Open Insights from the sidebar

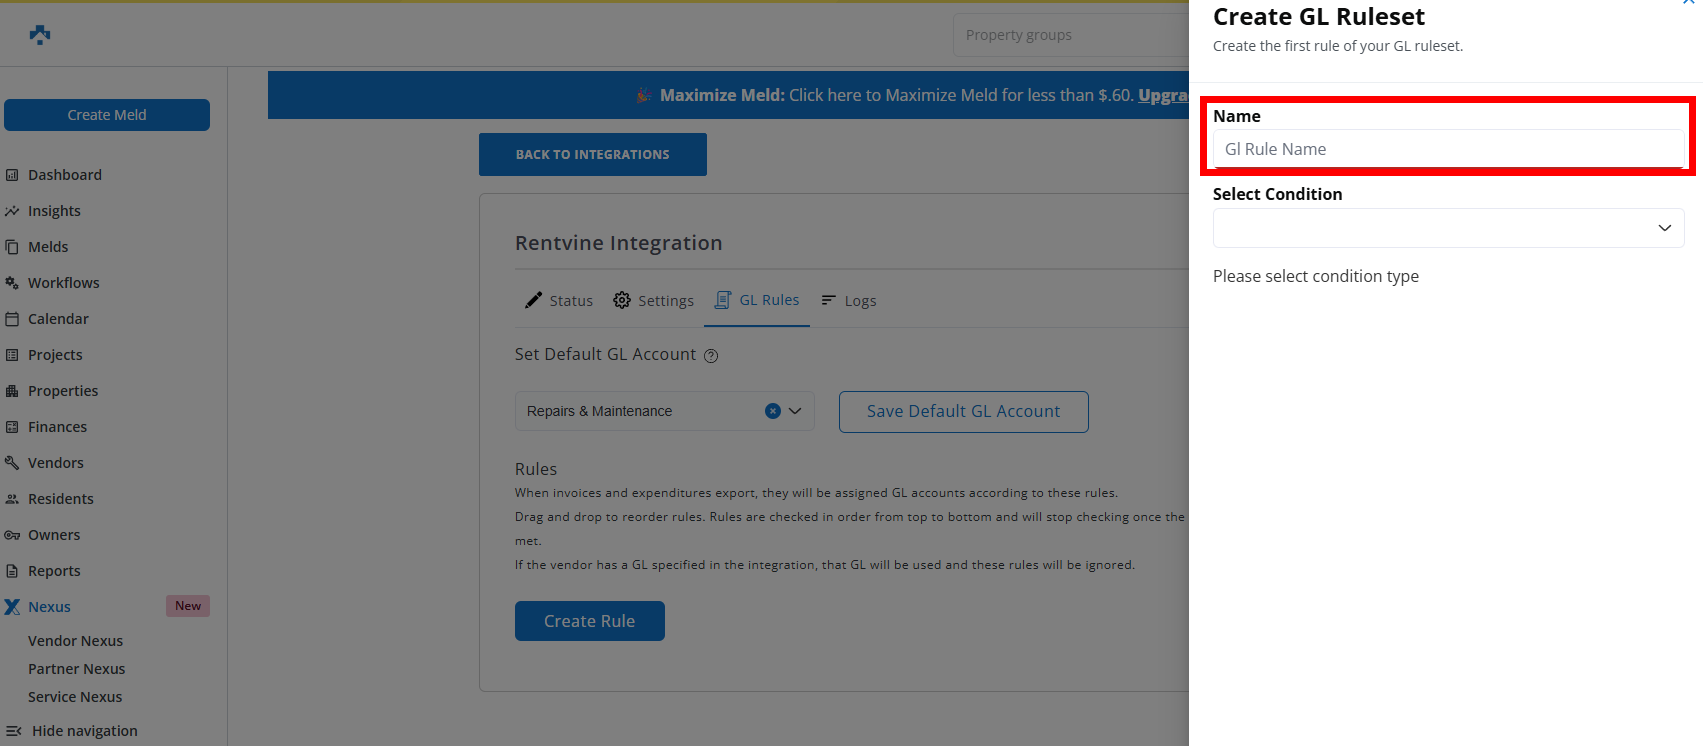[54, 211]
